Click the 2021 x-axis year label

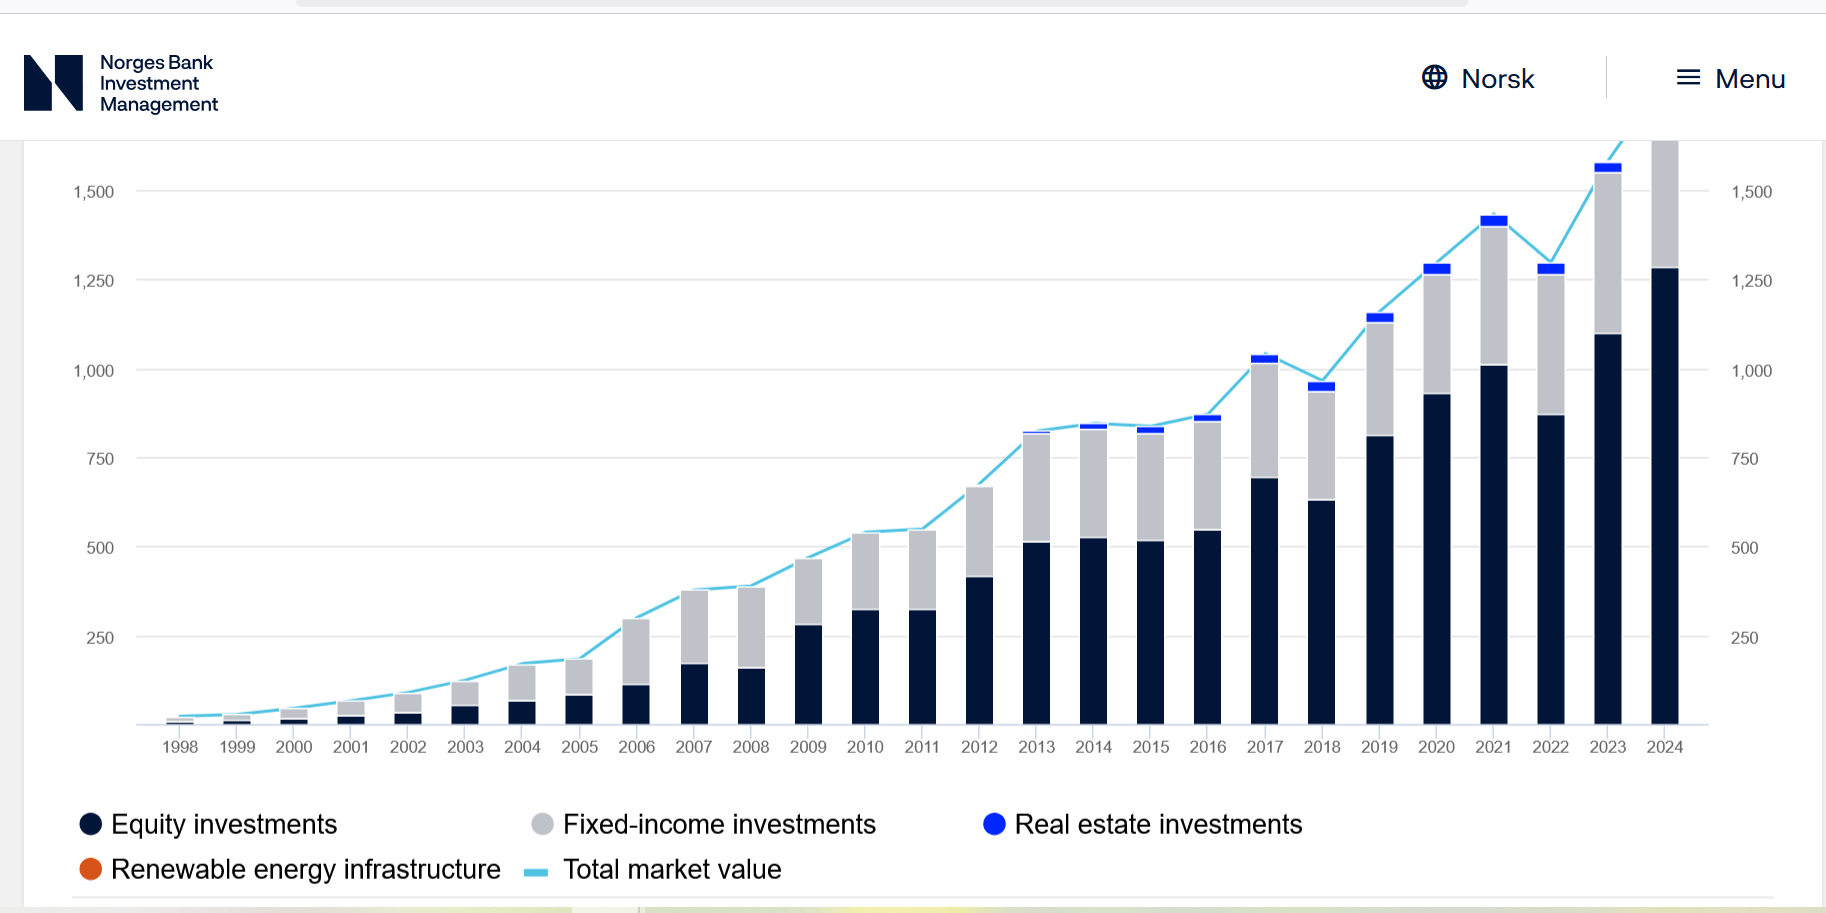(1494, 747)
